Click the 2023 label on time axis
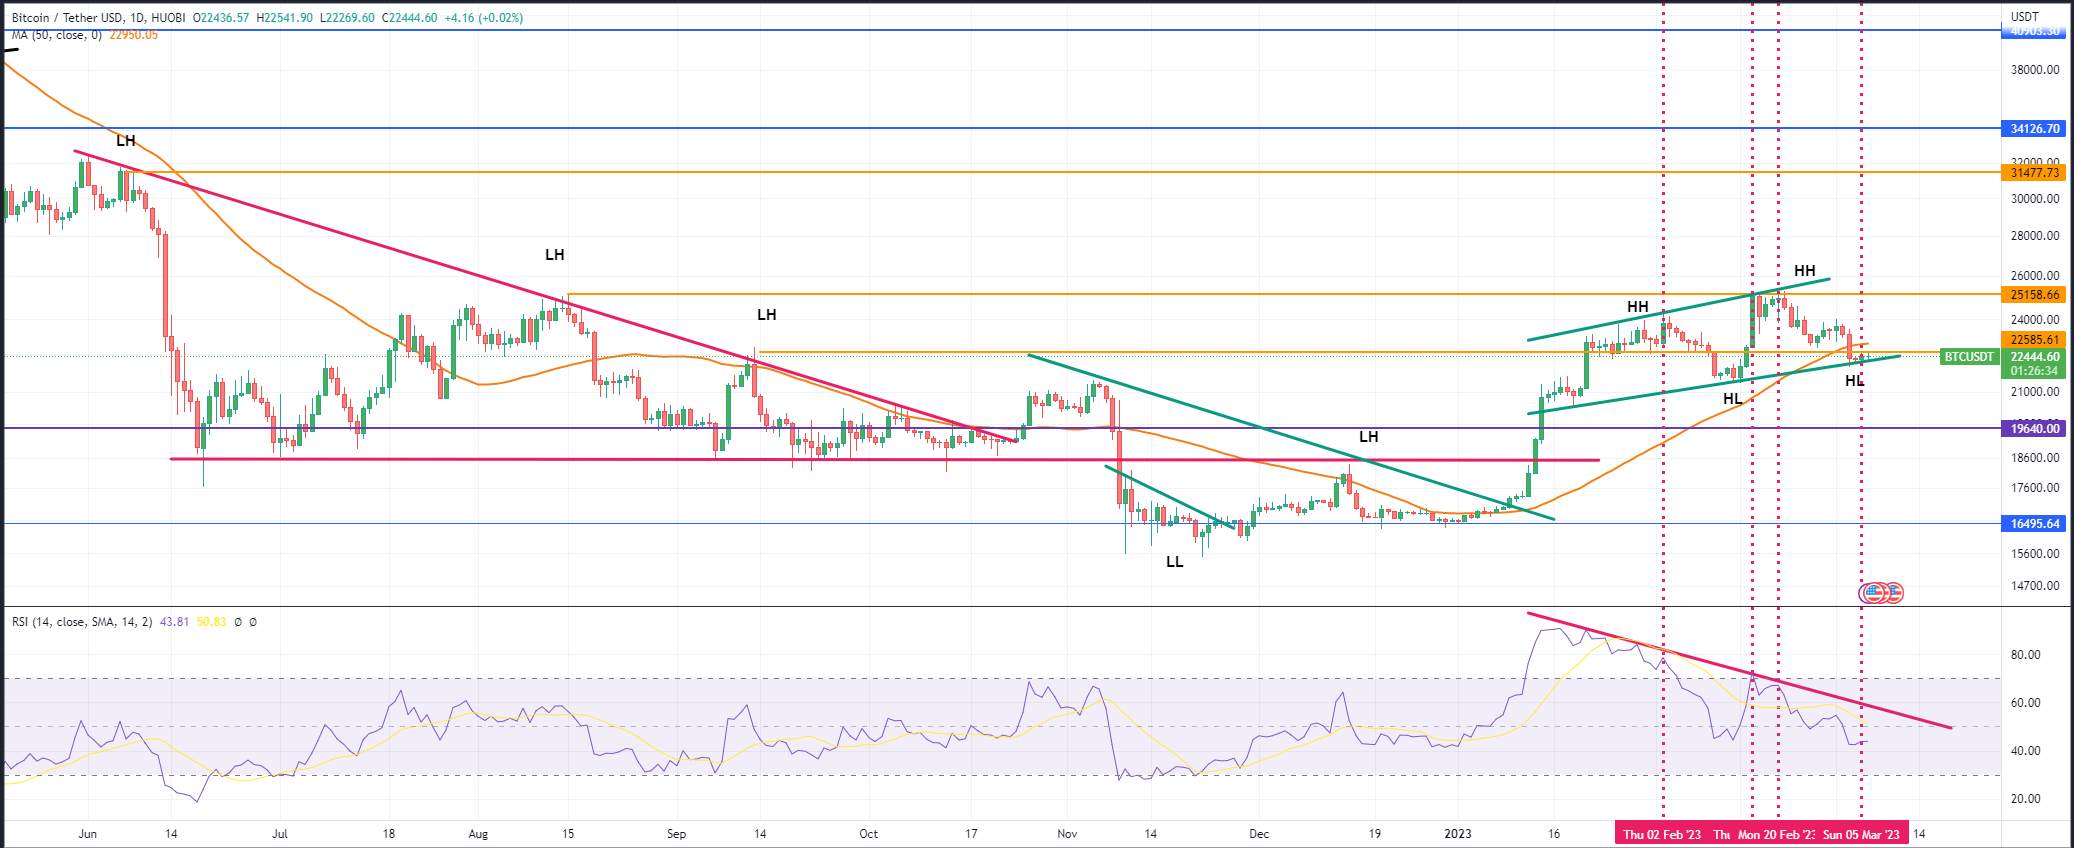Screen dimensions: 2074x848 1458,834
